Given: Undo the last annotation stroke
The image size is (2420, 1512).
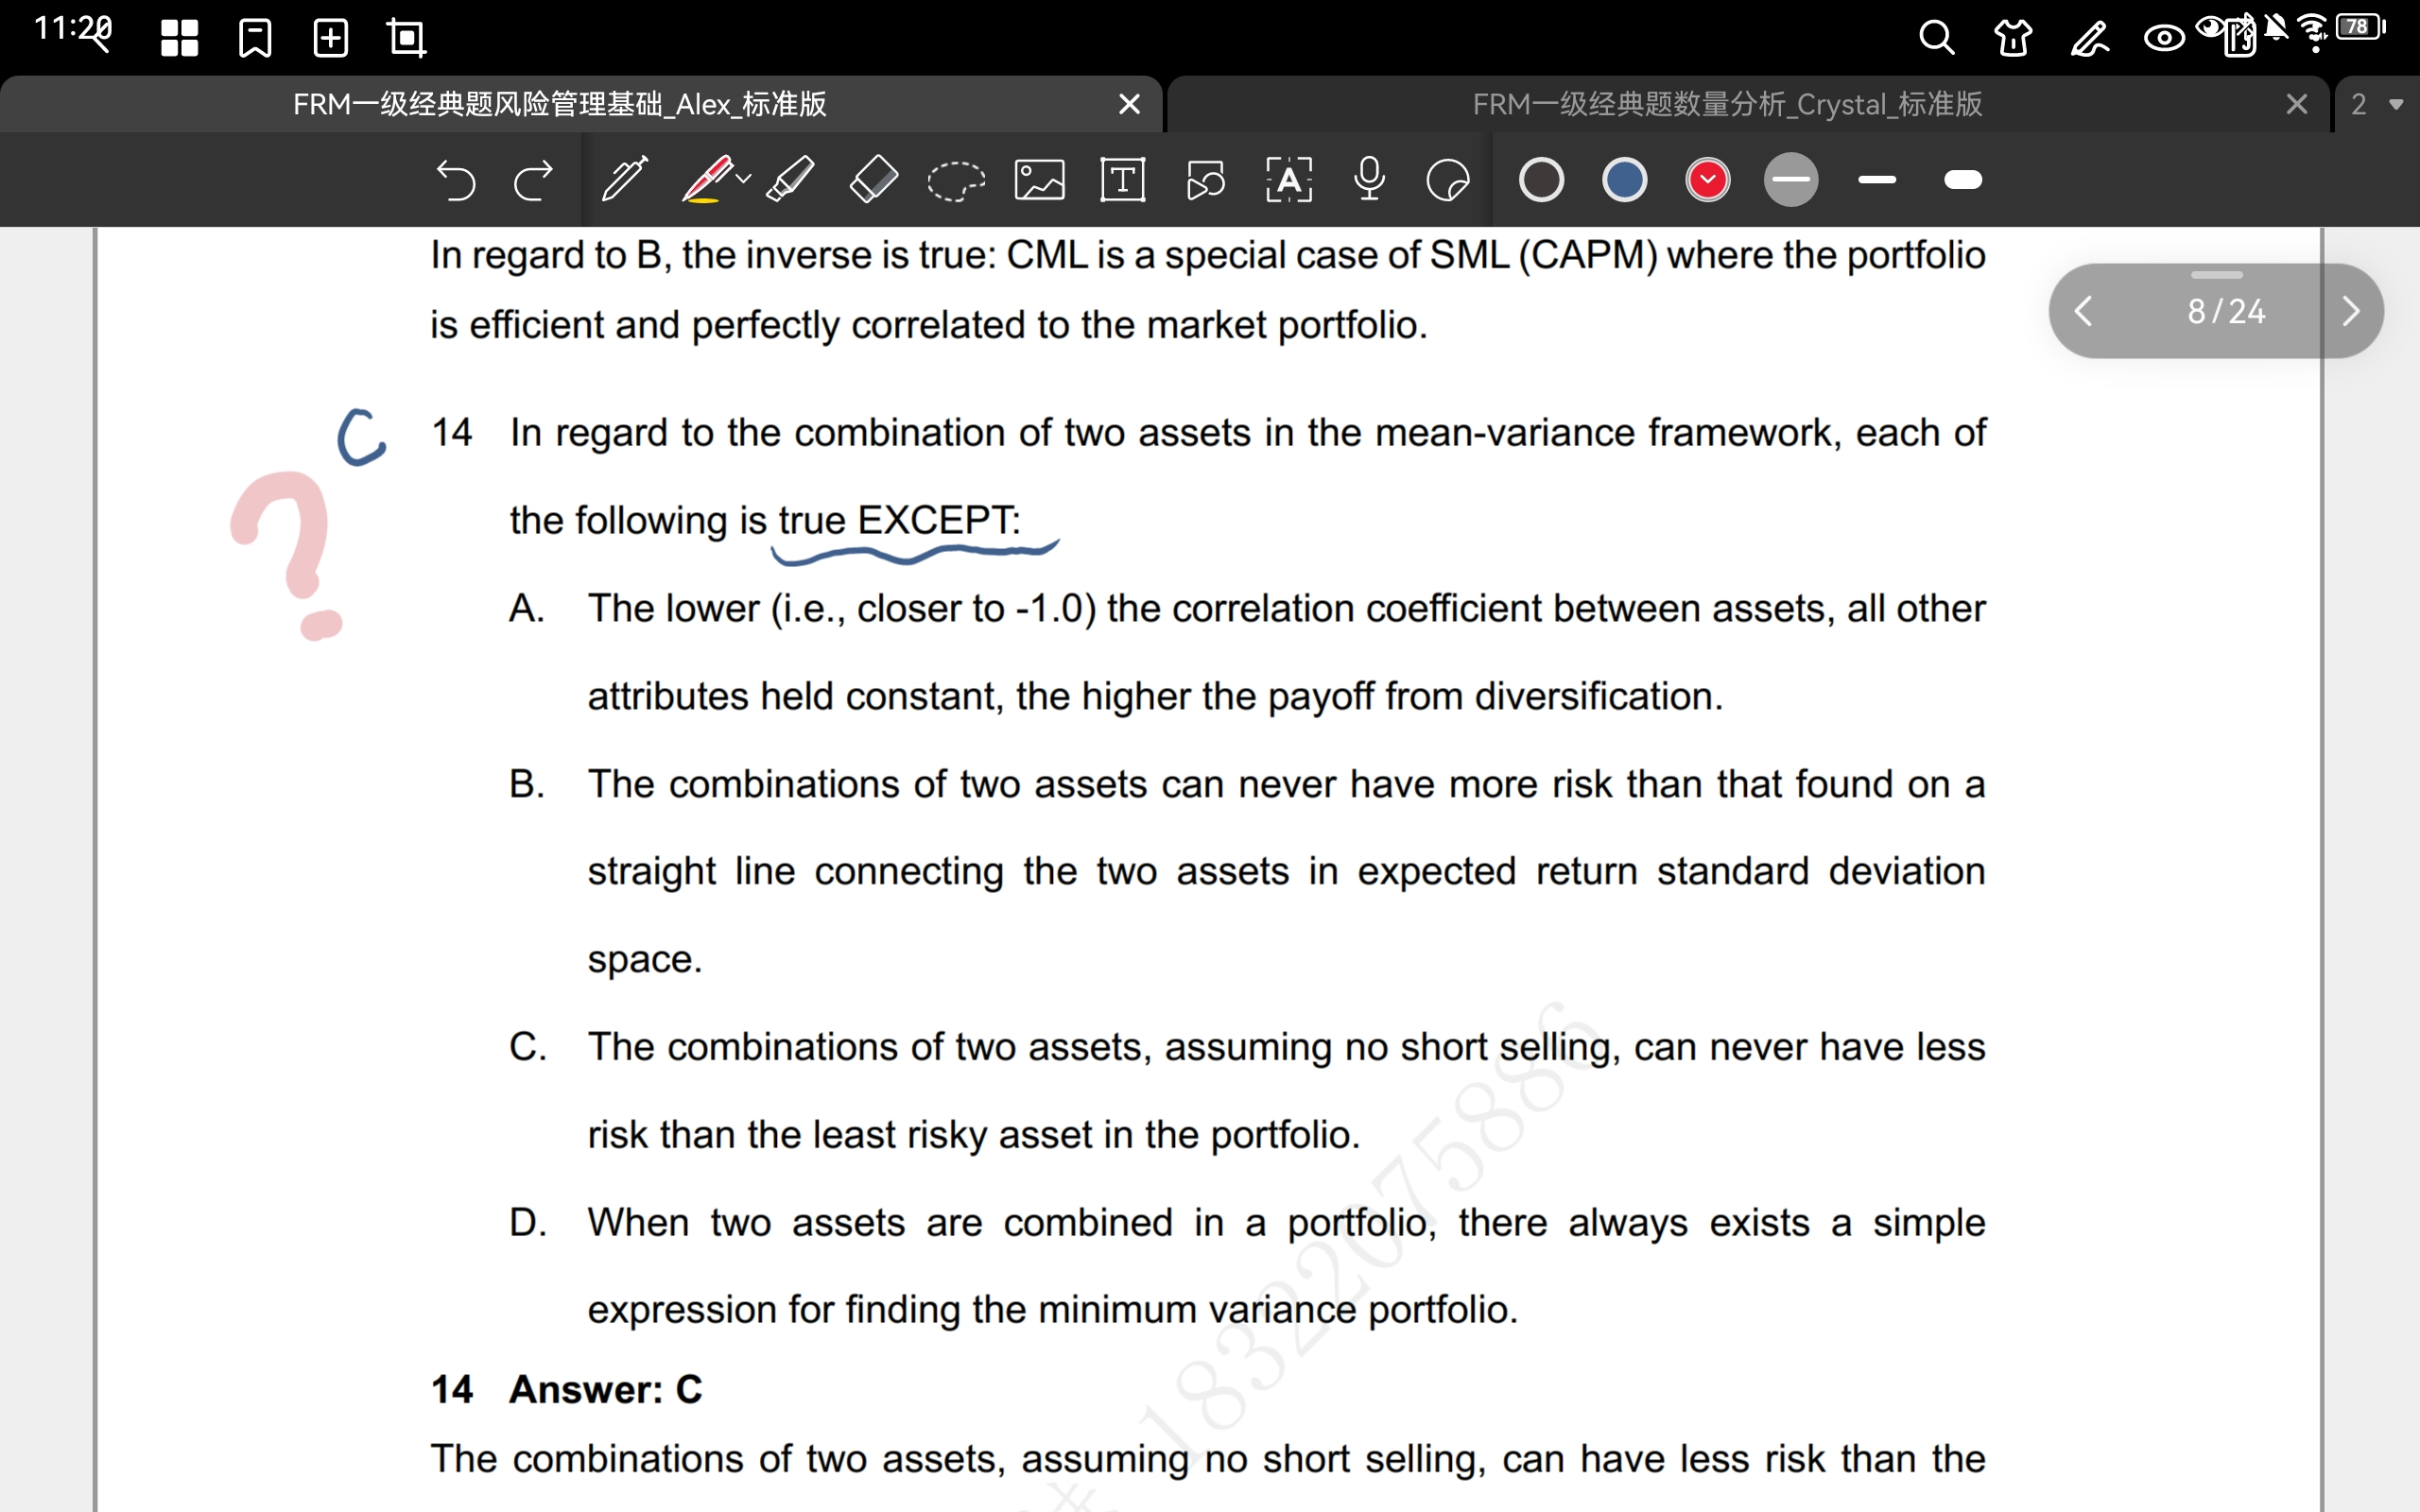Looking at the screenshot, I should coord(456,181).
